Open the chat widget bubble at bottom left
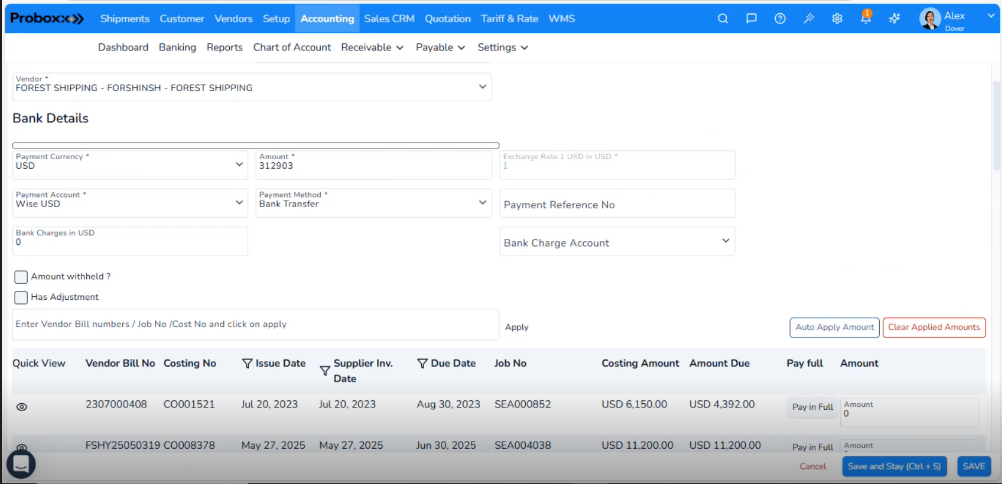 pos(21,463)
